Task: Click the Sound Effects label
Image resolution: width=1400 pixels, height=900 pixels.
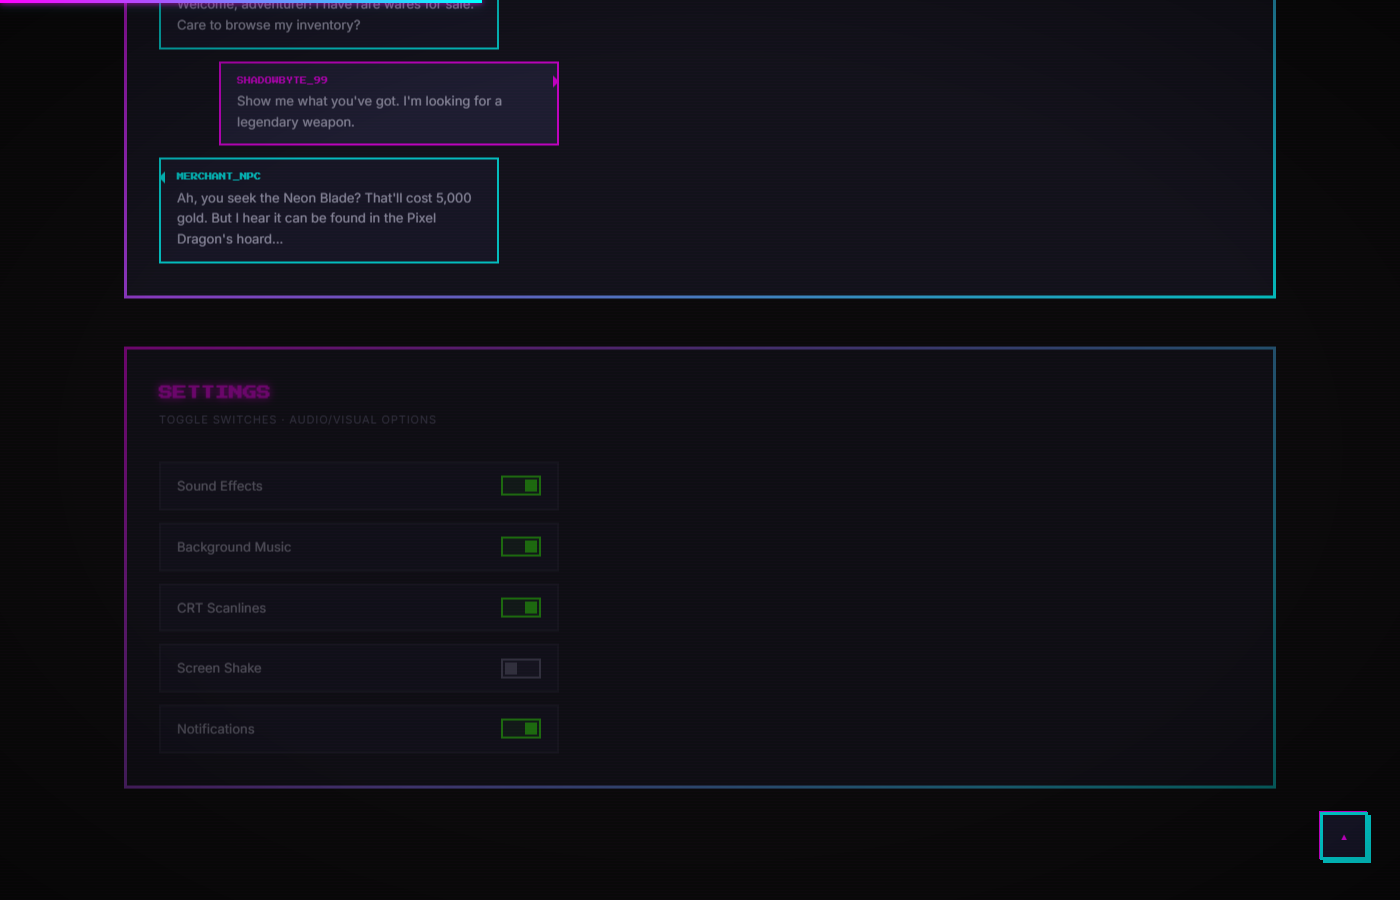Action: pyautogui.click(x=220, y=486)
